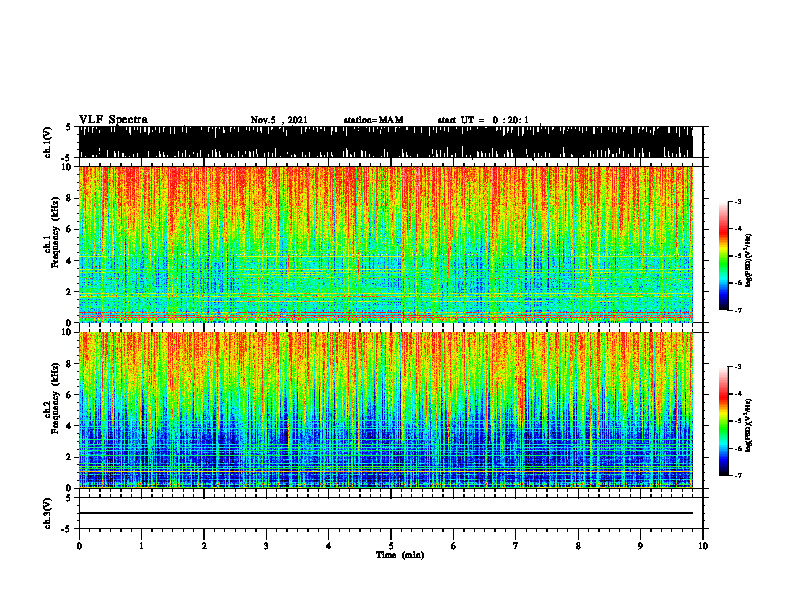This screenshot has height=612, width=792.
Task: Click the ch.1 "Frequency (kHz)" axis label
Action: 55,233
